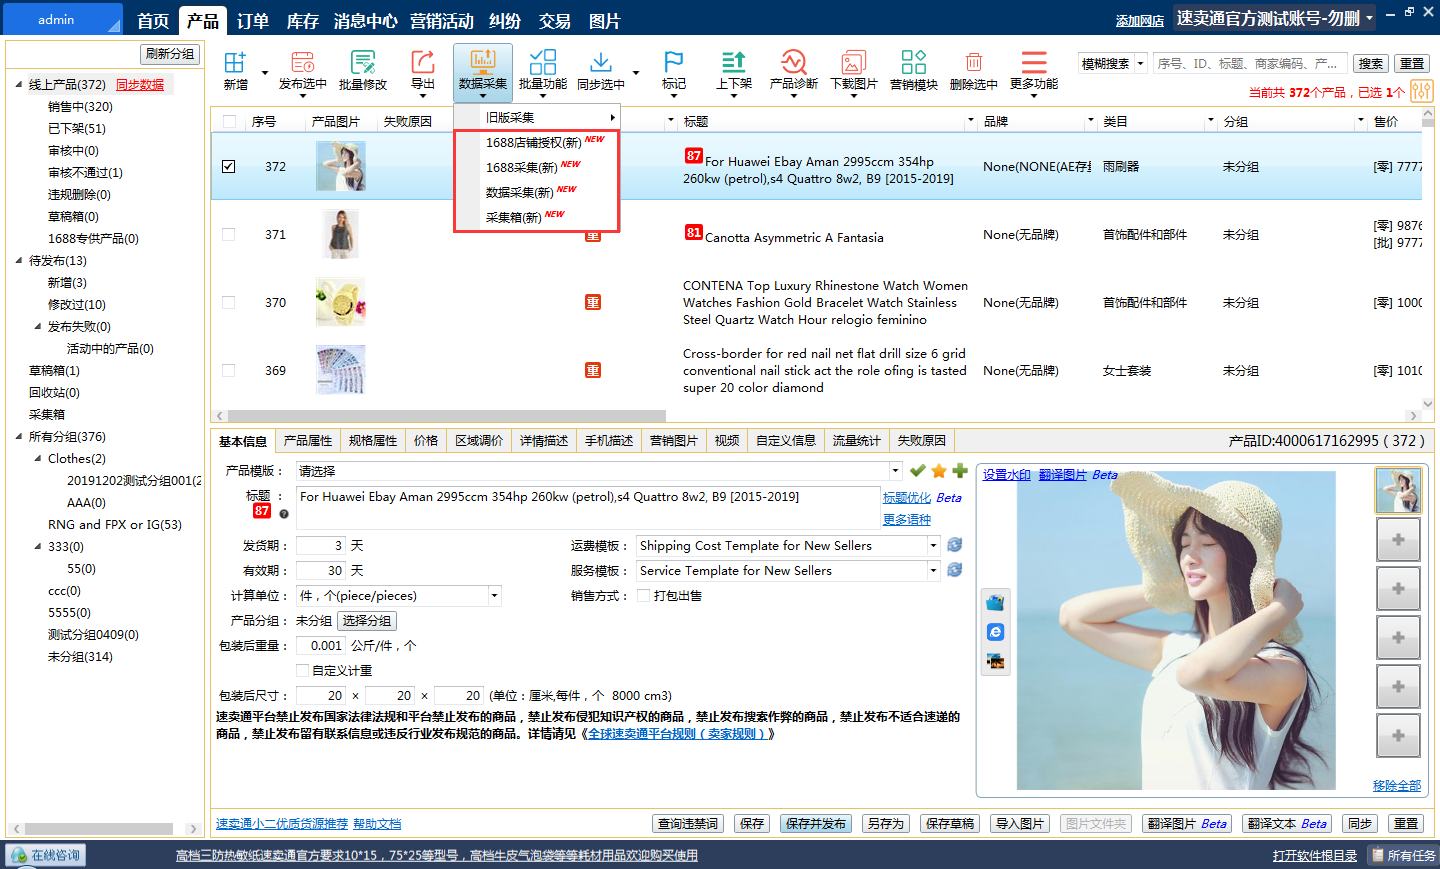Click the 批量修改 batch edit icon
1440x869 pixels.
pos(363,62)
